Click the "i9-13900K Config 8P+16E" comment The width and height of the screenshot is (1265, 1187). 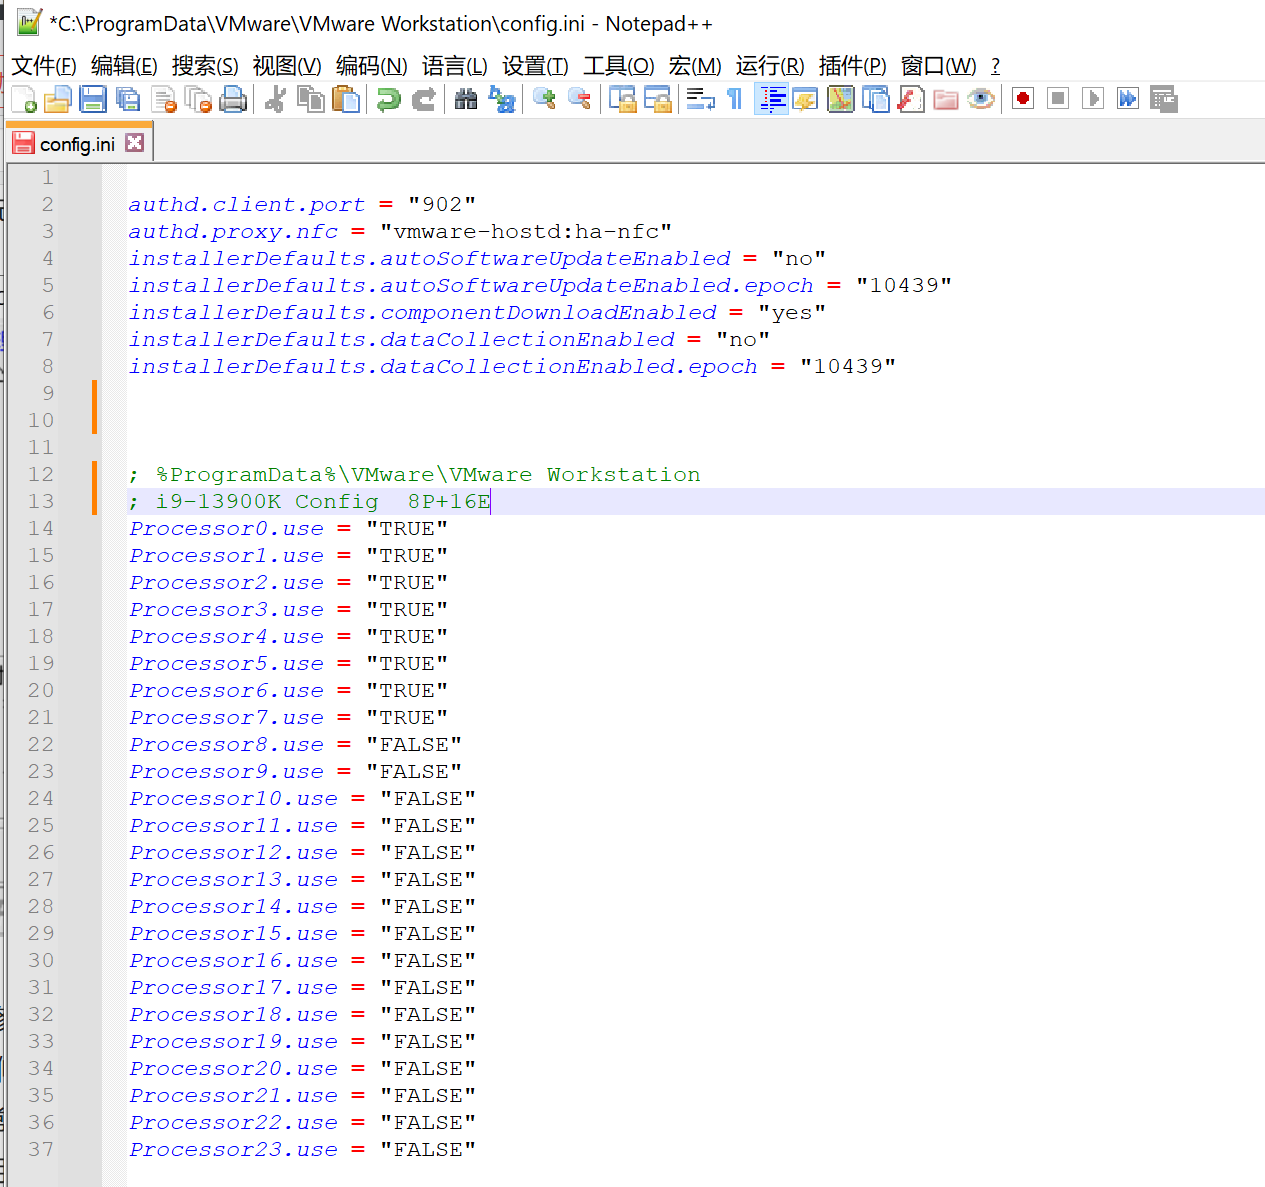(323, 501)
